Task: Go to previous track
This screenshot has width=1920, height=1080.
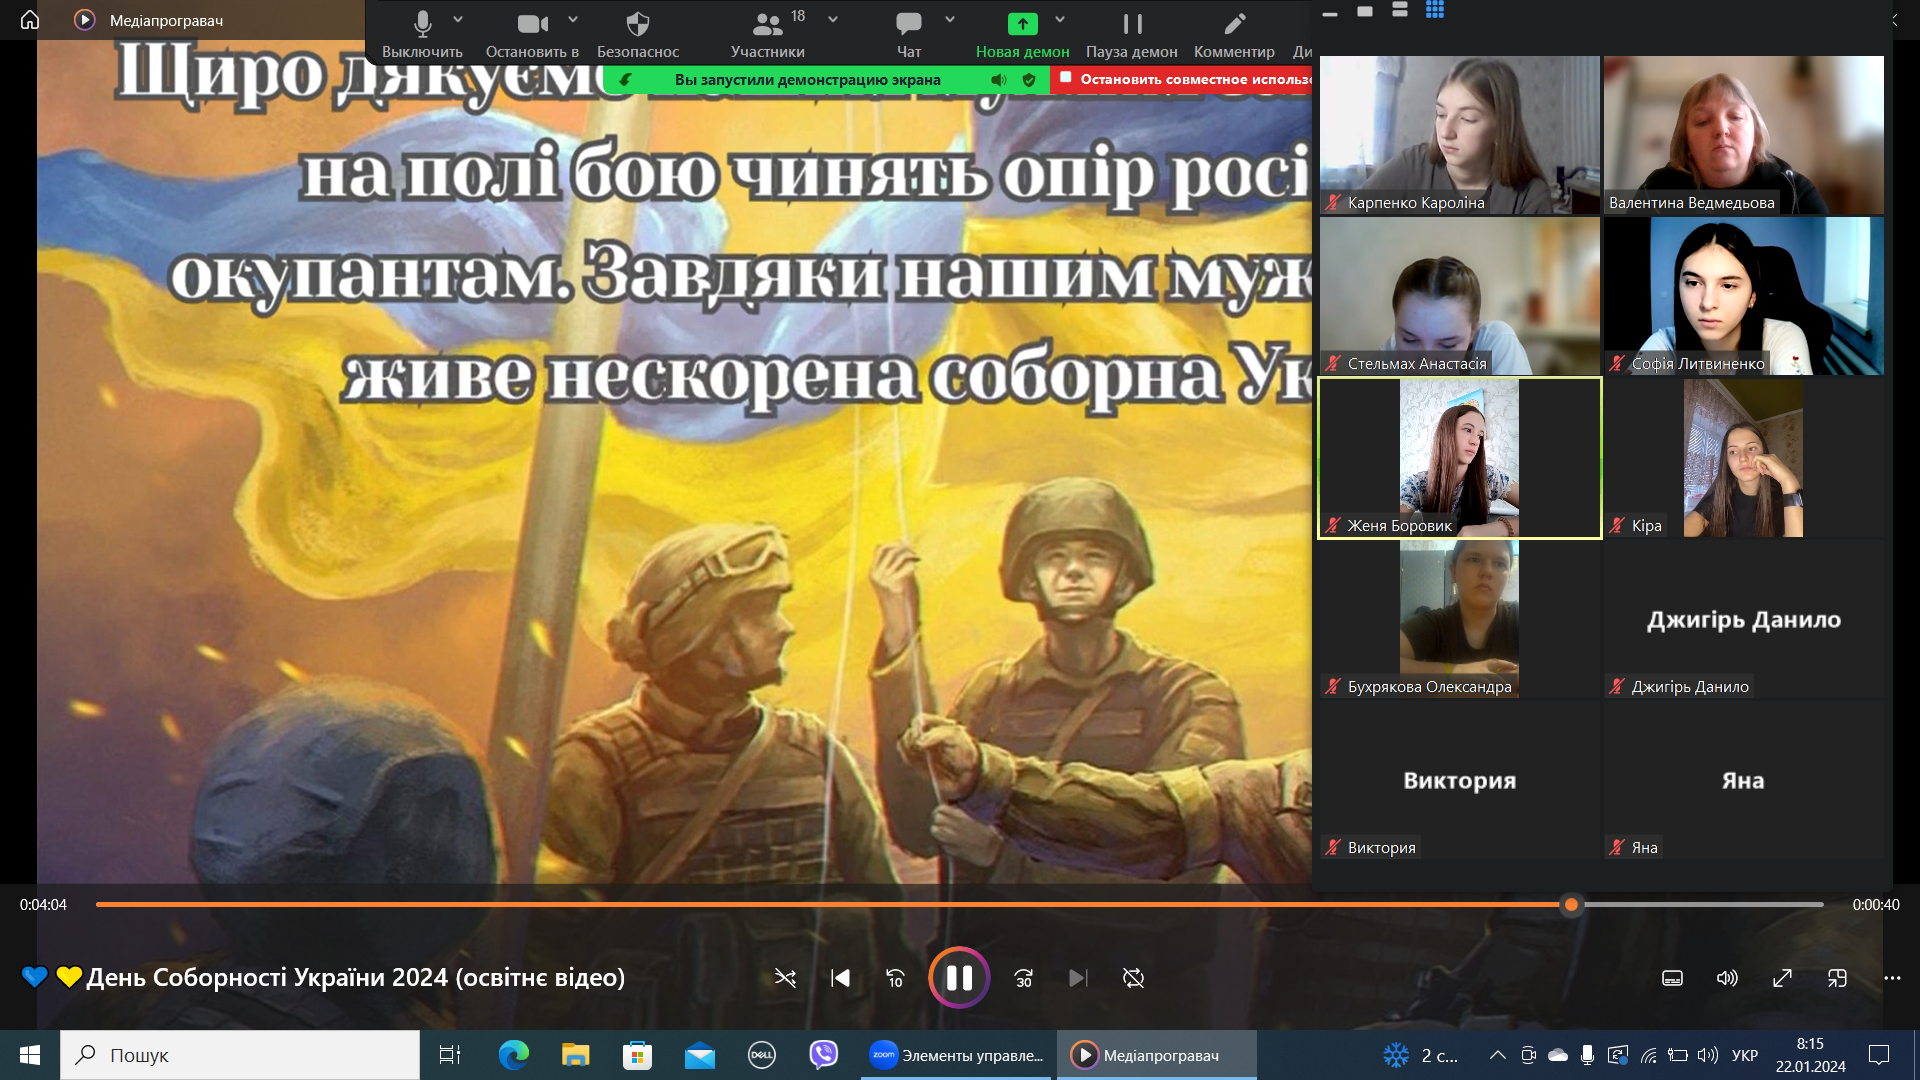Action: (x=840, y=978)
